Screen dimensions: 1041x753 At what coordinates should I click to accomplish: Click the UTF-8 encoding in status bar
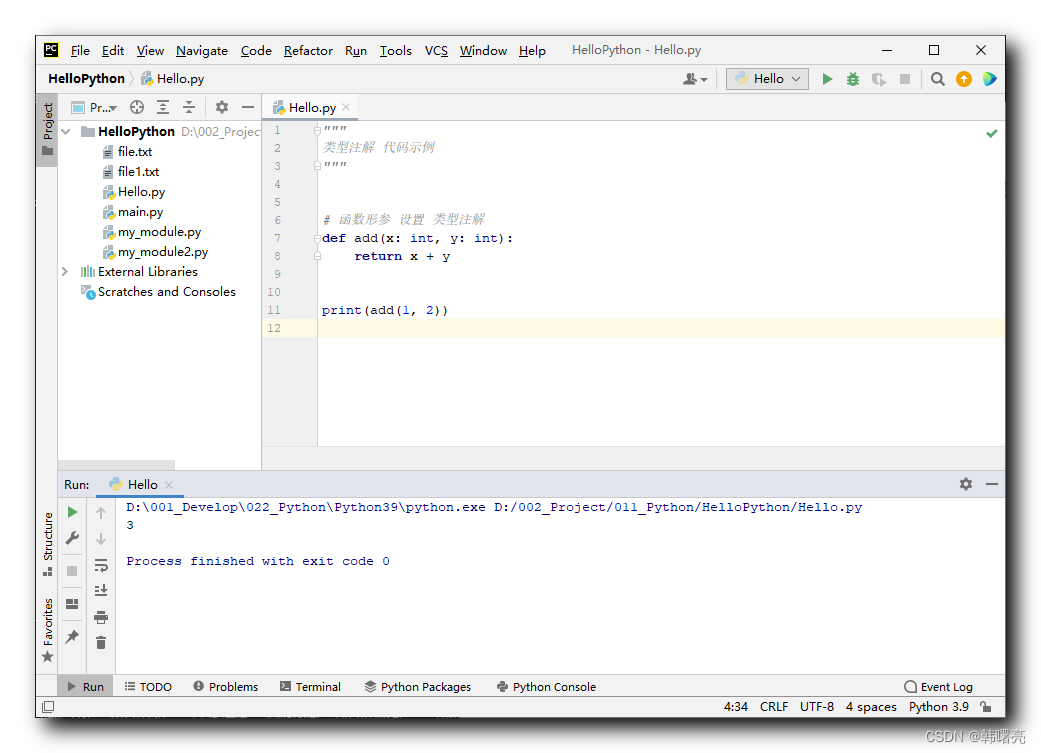click(x=817, y=707)
